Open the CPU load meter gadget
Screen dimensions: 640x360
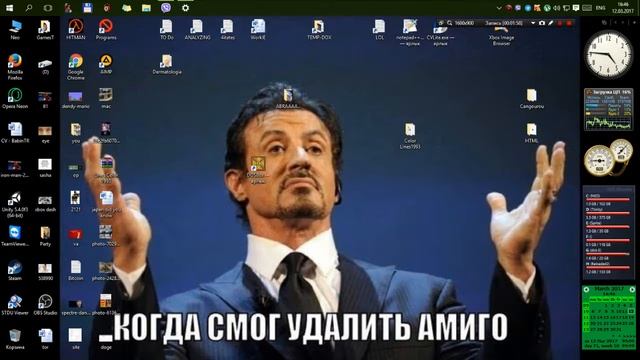pyautogui.click(x=608, y=109)
